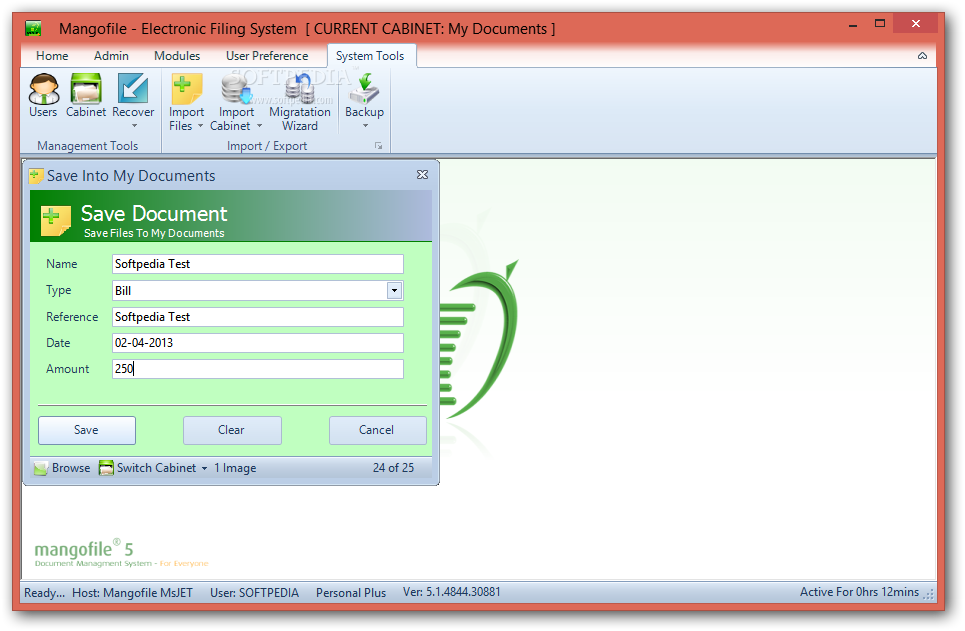Expand the Backup dropdown arrow
Image resolution: width=965 pixels, height=631 pixels.
(x=366, y=126)
